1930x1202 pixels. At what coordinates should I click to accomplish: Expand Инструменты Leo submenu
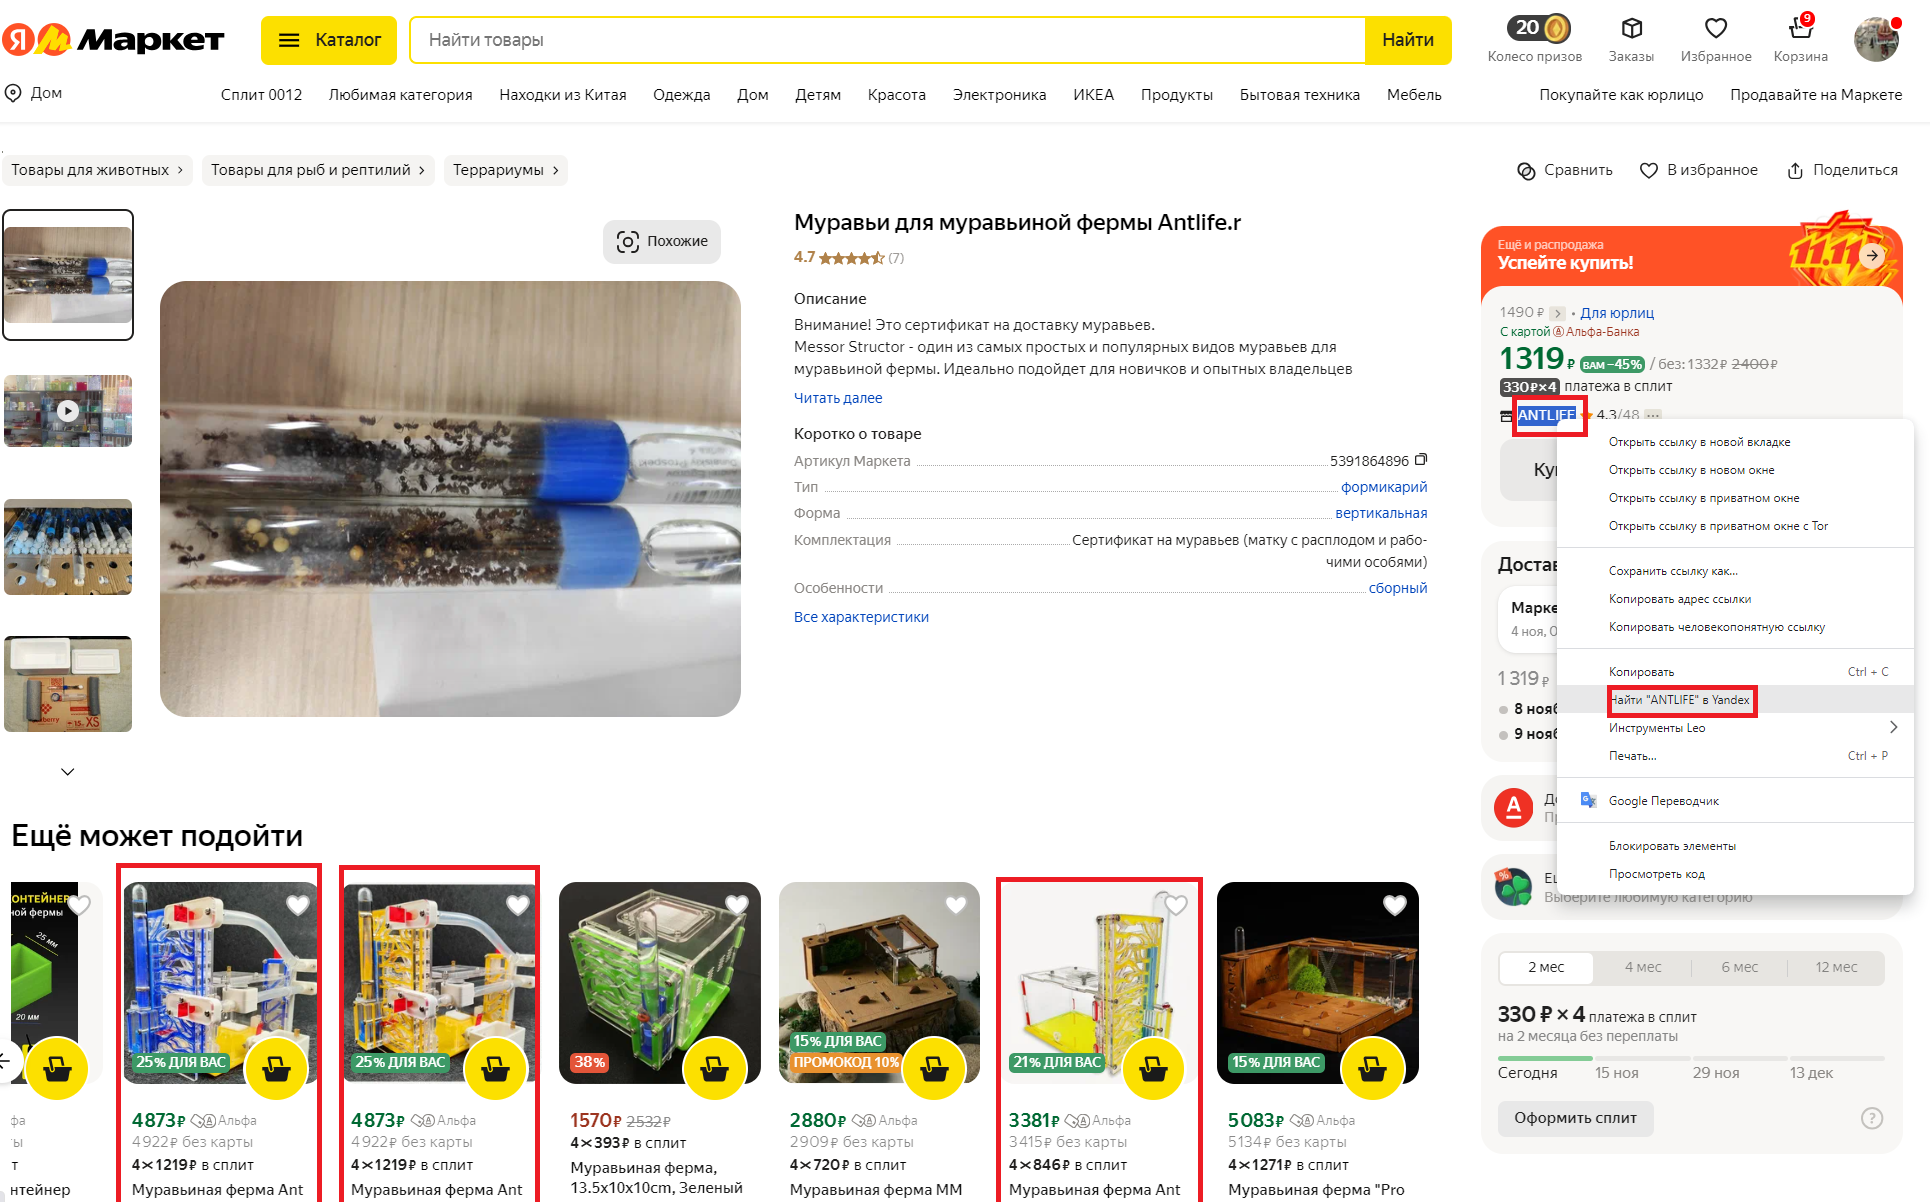click(x=1736, y=728)
